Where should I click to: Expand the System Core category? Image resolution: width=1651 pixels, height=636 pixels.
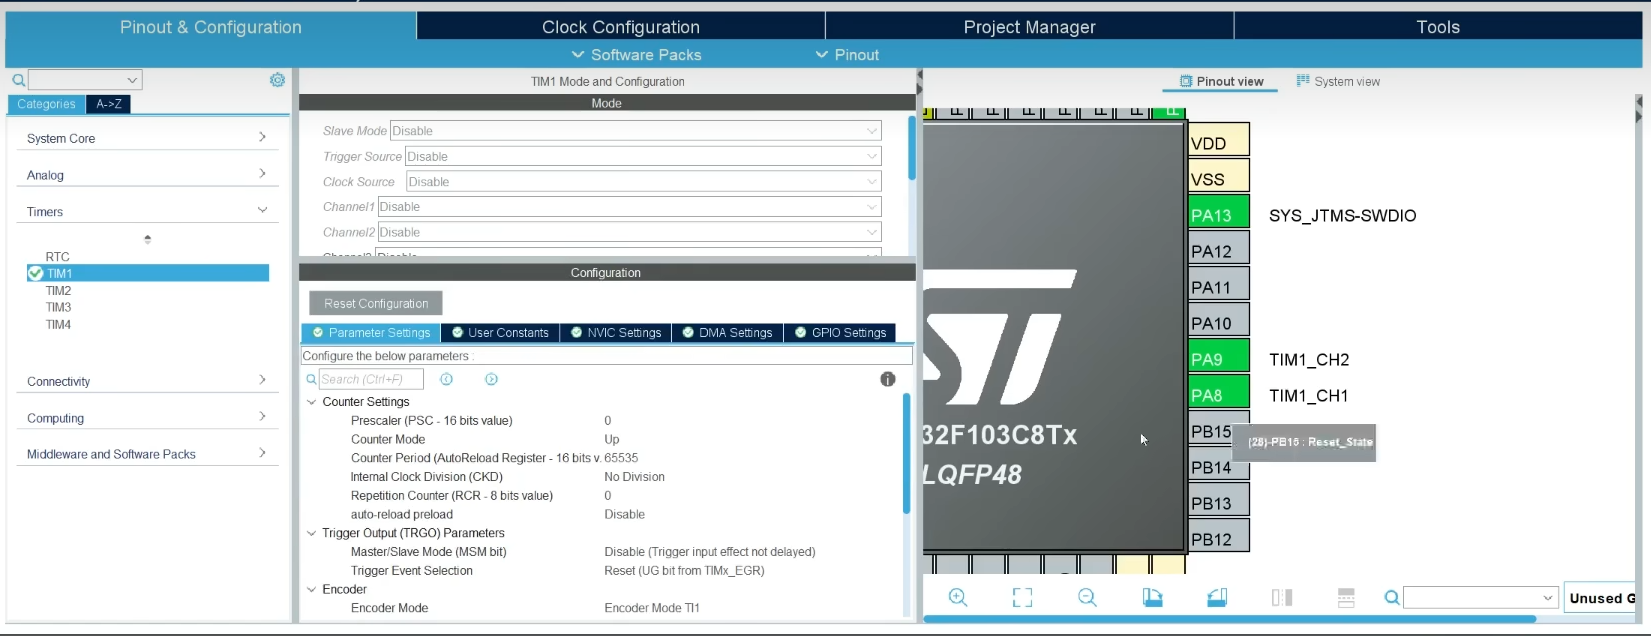[x=147, y=138]
